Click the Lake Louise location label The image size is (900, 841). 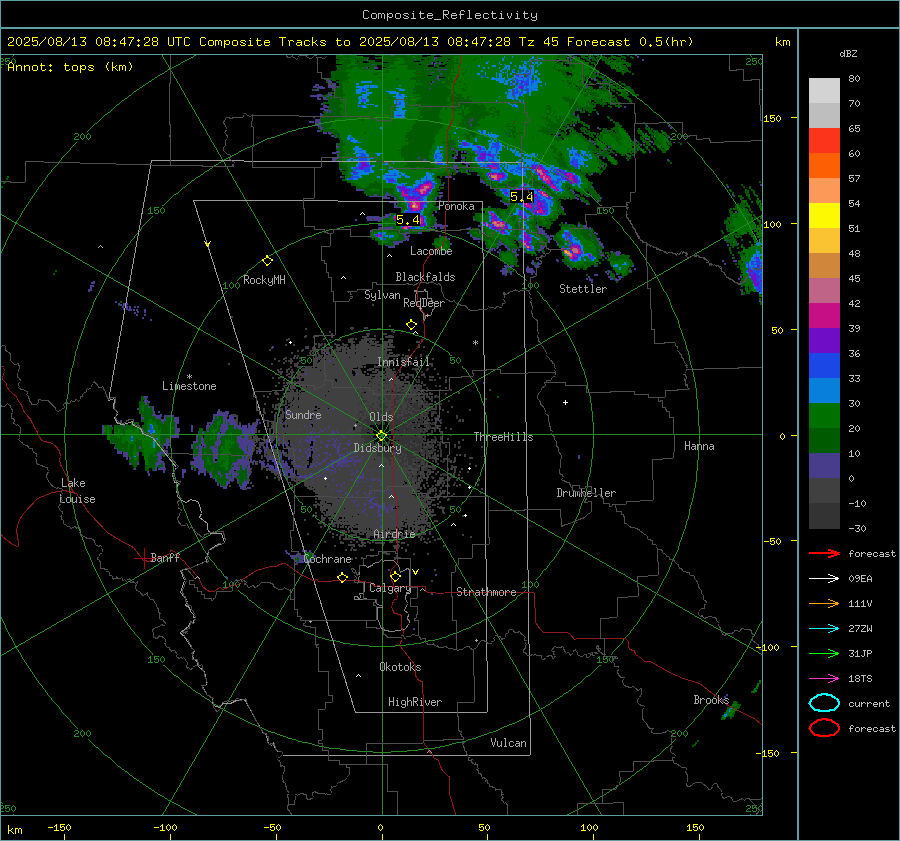point(77,491)
